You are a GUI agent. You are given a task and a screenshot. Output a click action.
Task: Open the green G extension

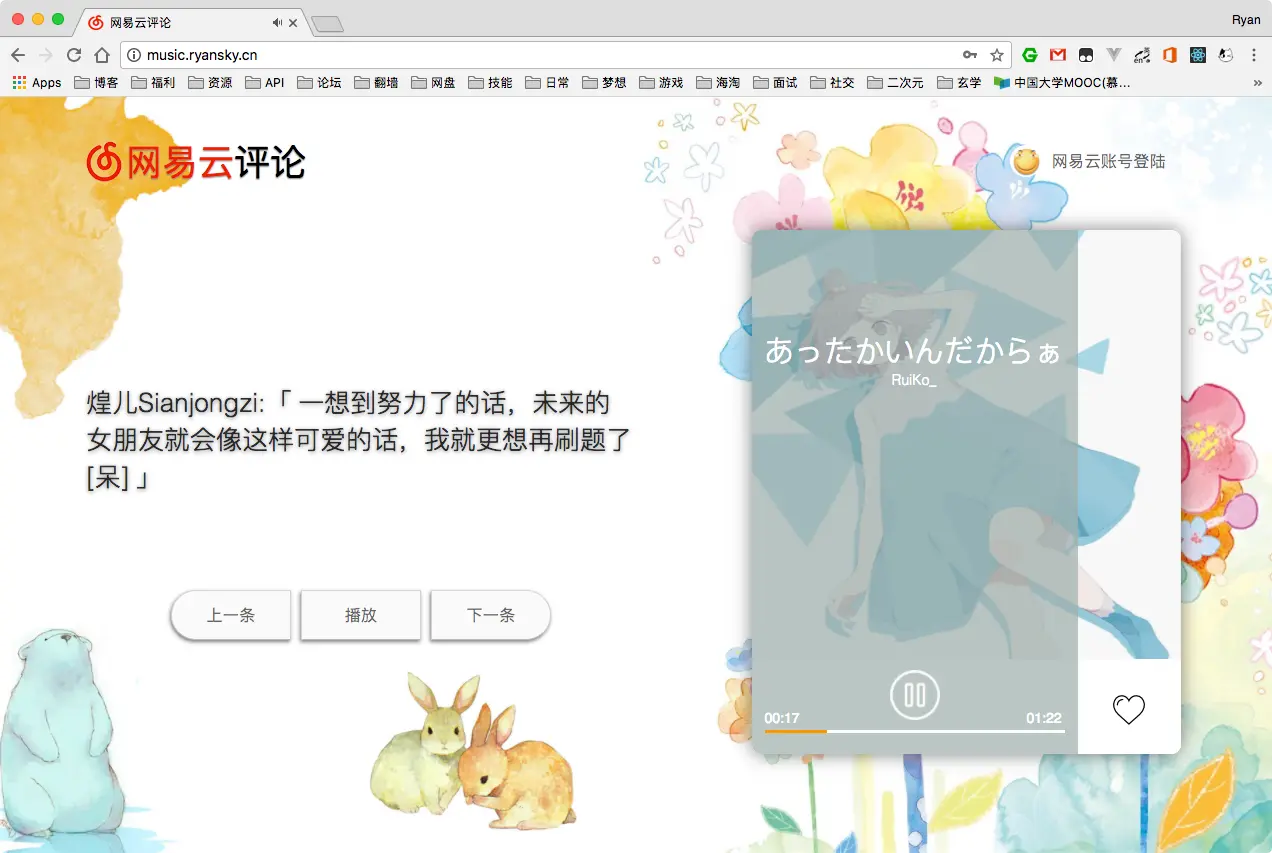pos(1030,55)
